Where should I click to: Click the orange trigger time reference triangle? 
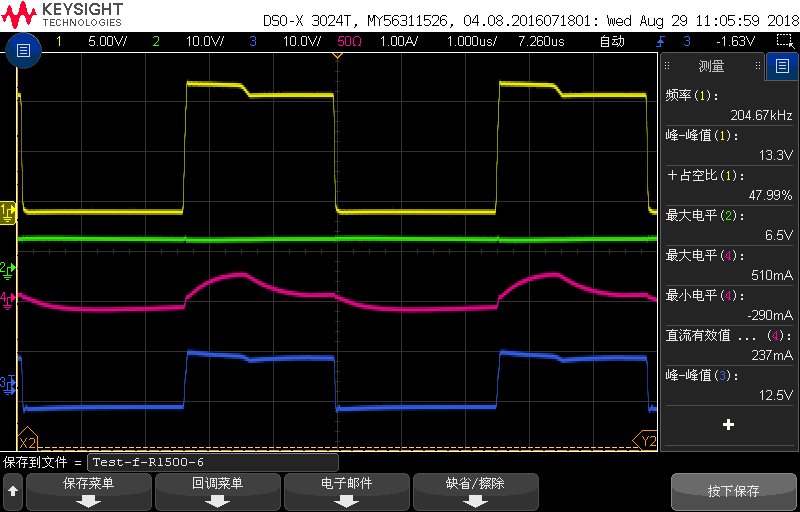click(x=337, y=55)
